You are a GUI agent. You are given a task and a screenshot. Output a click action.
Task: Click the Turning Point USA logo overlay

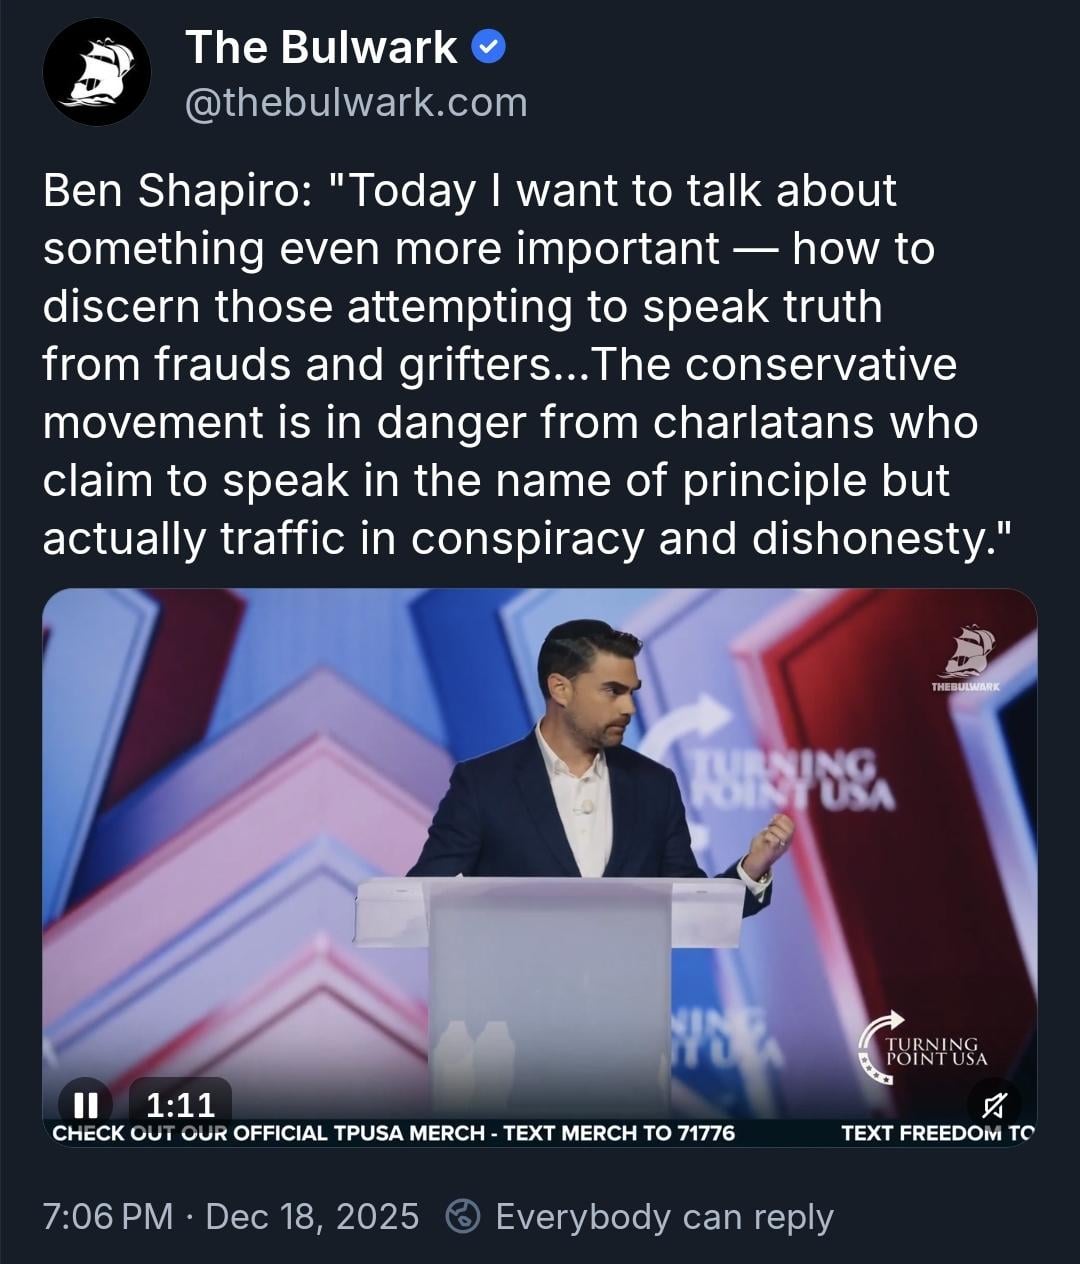[x=923, y=1047]
